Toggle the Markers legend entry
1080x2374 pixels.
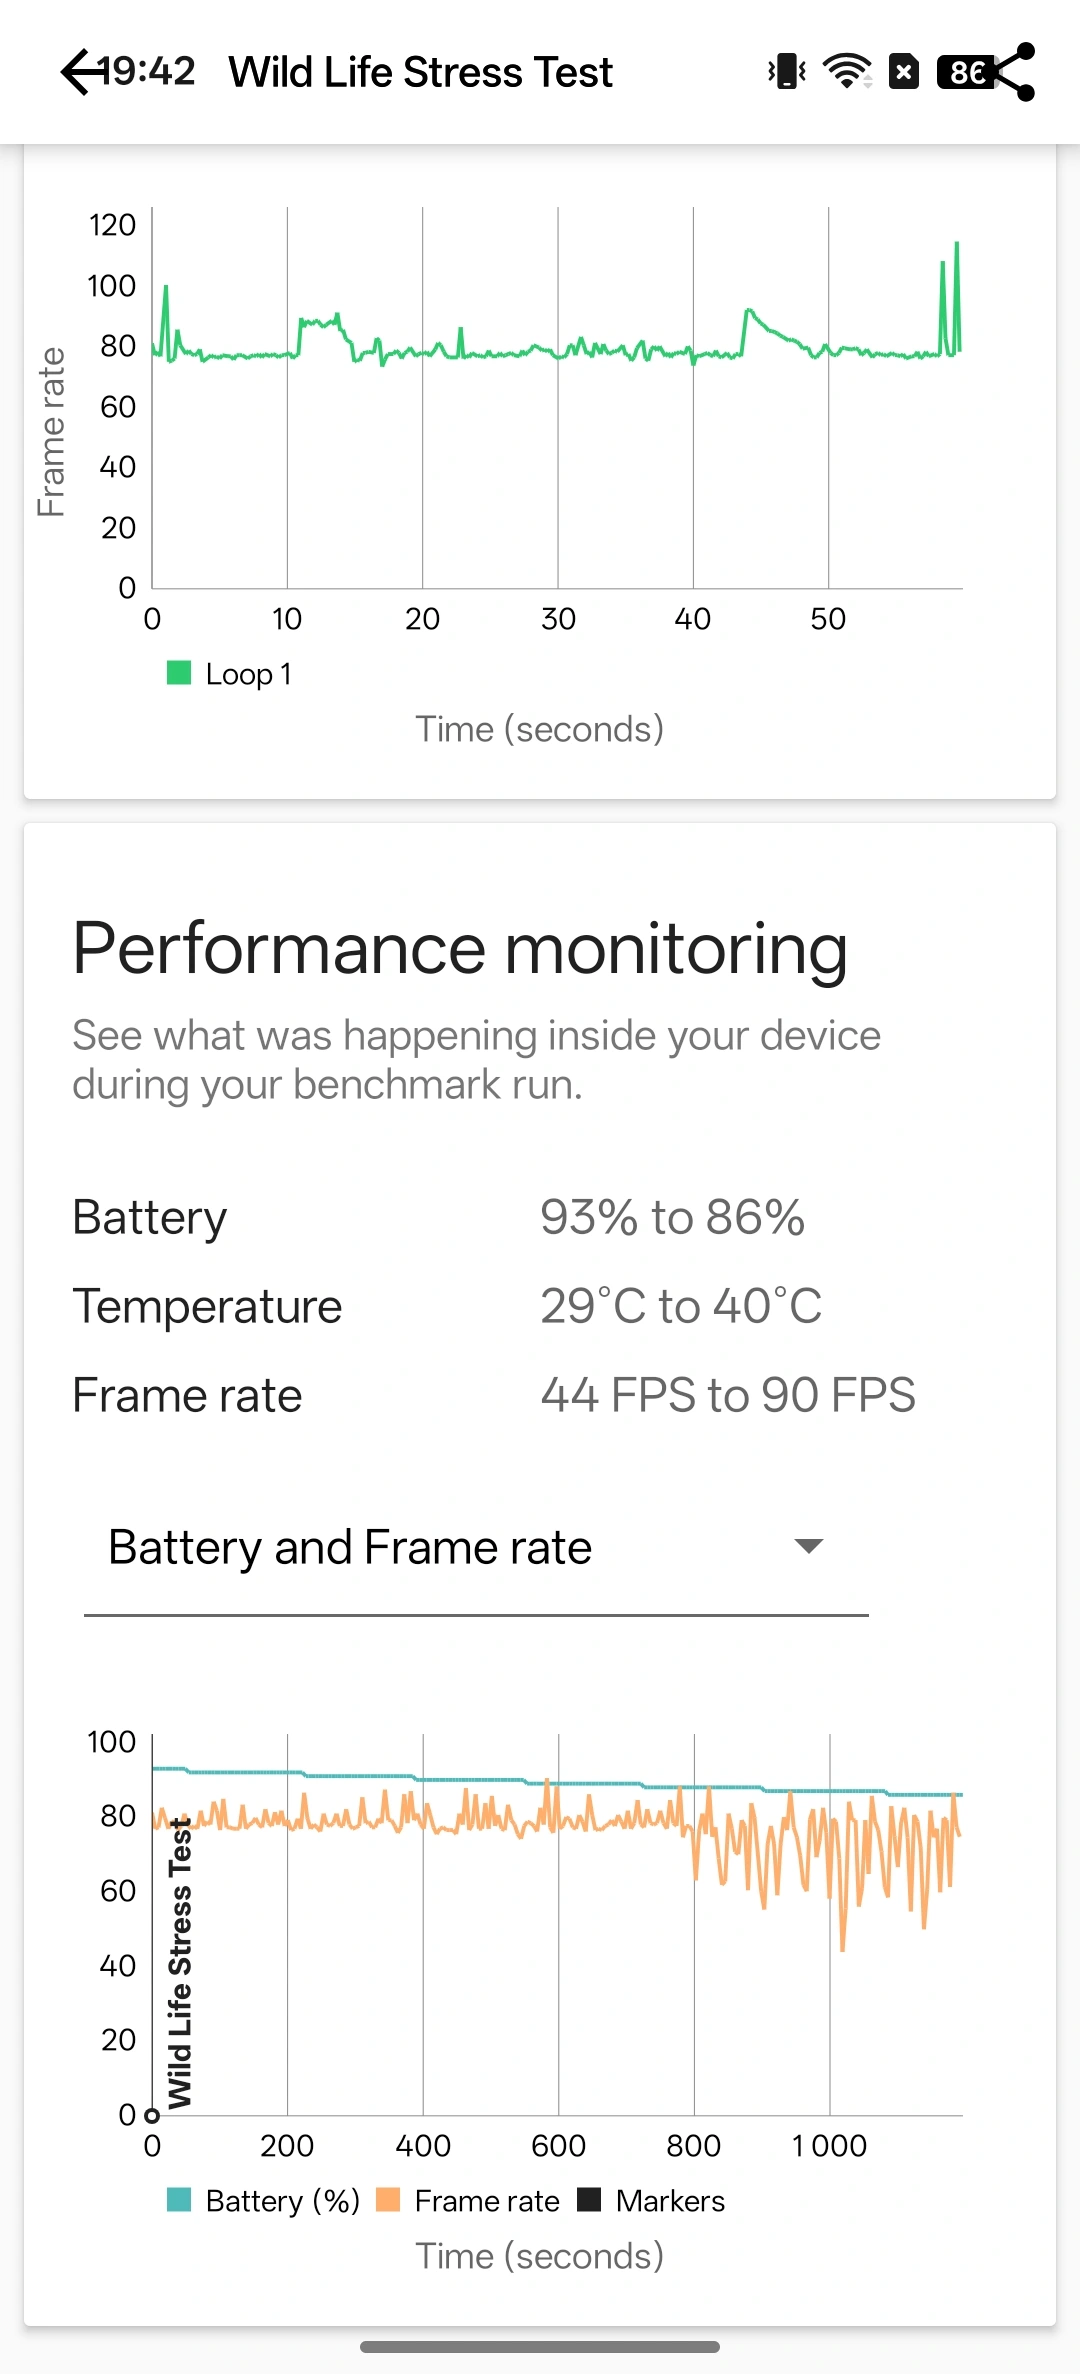click(x=652, y=2201)
